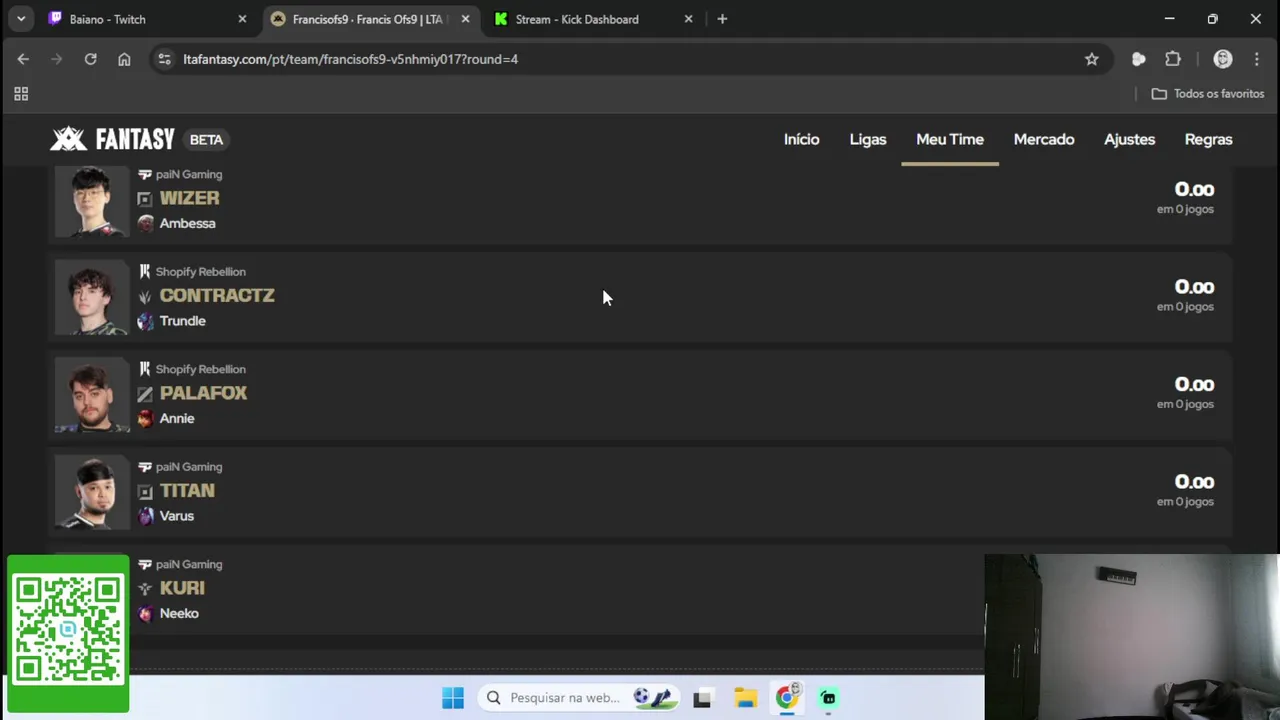The width and height of the screenshot is (1280, 720).
Task: Open Task View from taskbar
Action: pyautogui.click(x=702, y=698)
